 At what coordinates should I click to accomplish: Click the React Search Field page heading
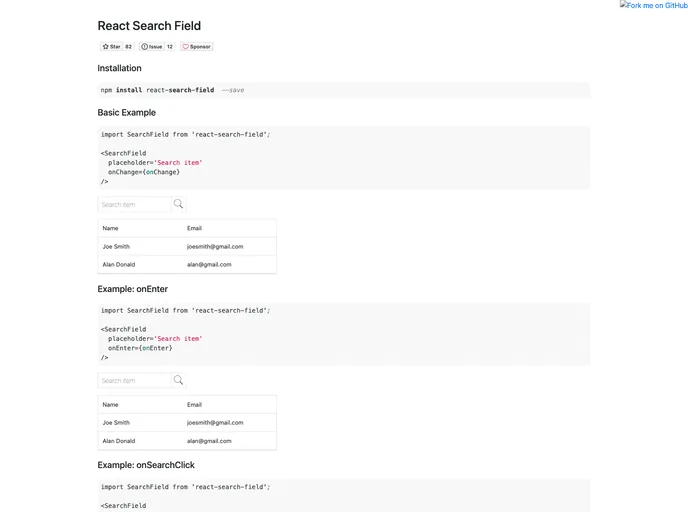tap(149, 26)
